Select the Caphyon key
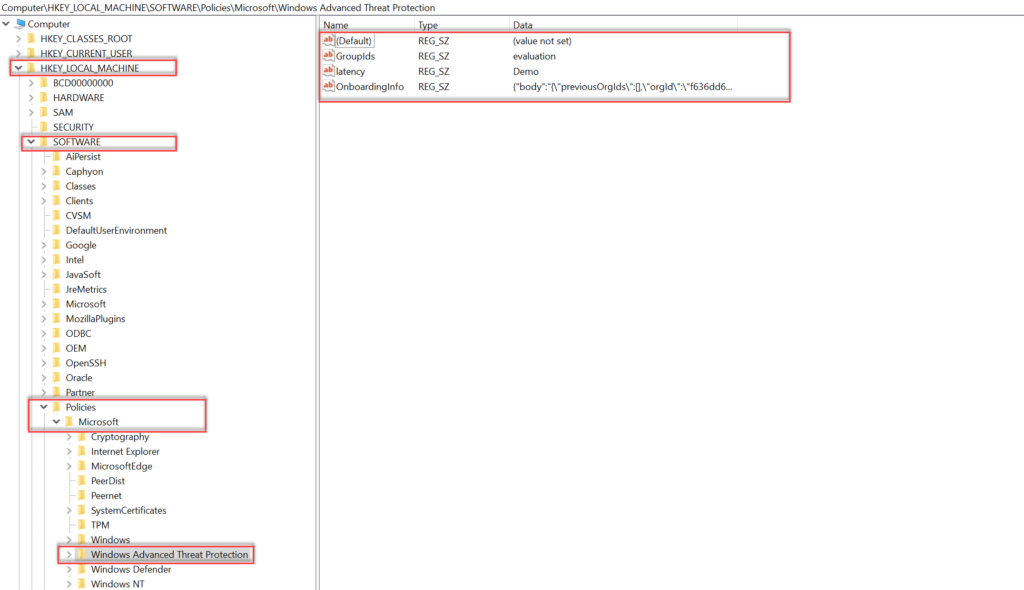 coord(84,171)
